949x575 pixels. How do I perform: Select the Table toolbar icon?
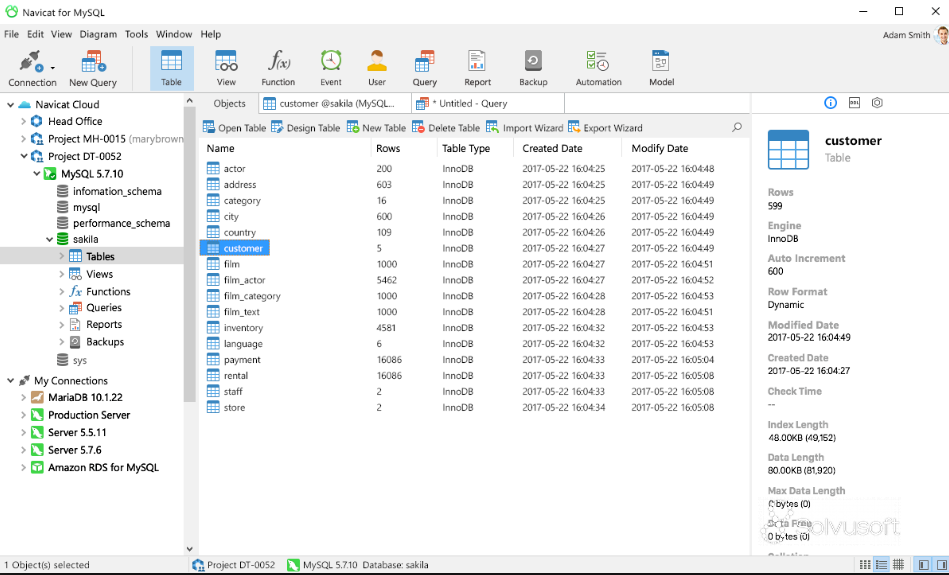171,68
